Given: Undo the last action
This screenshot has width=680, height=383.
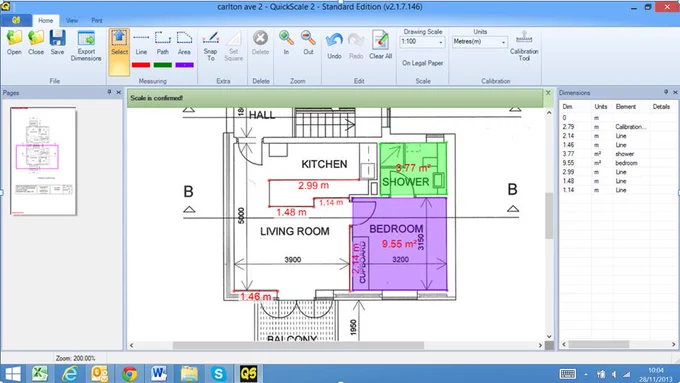Looking at the screenshot, I should coord(334,46).
